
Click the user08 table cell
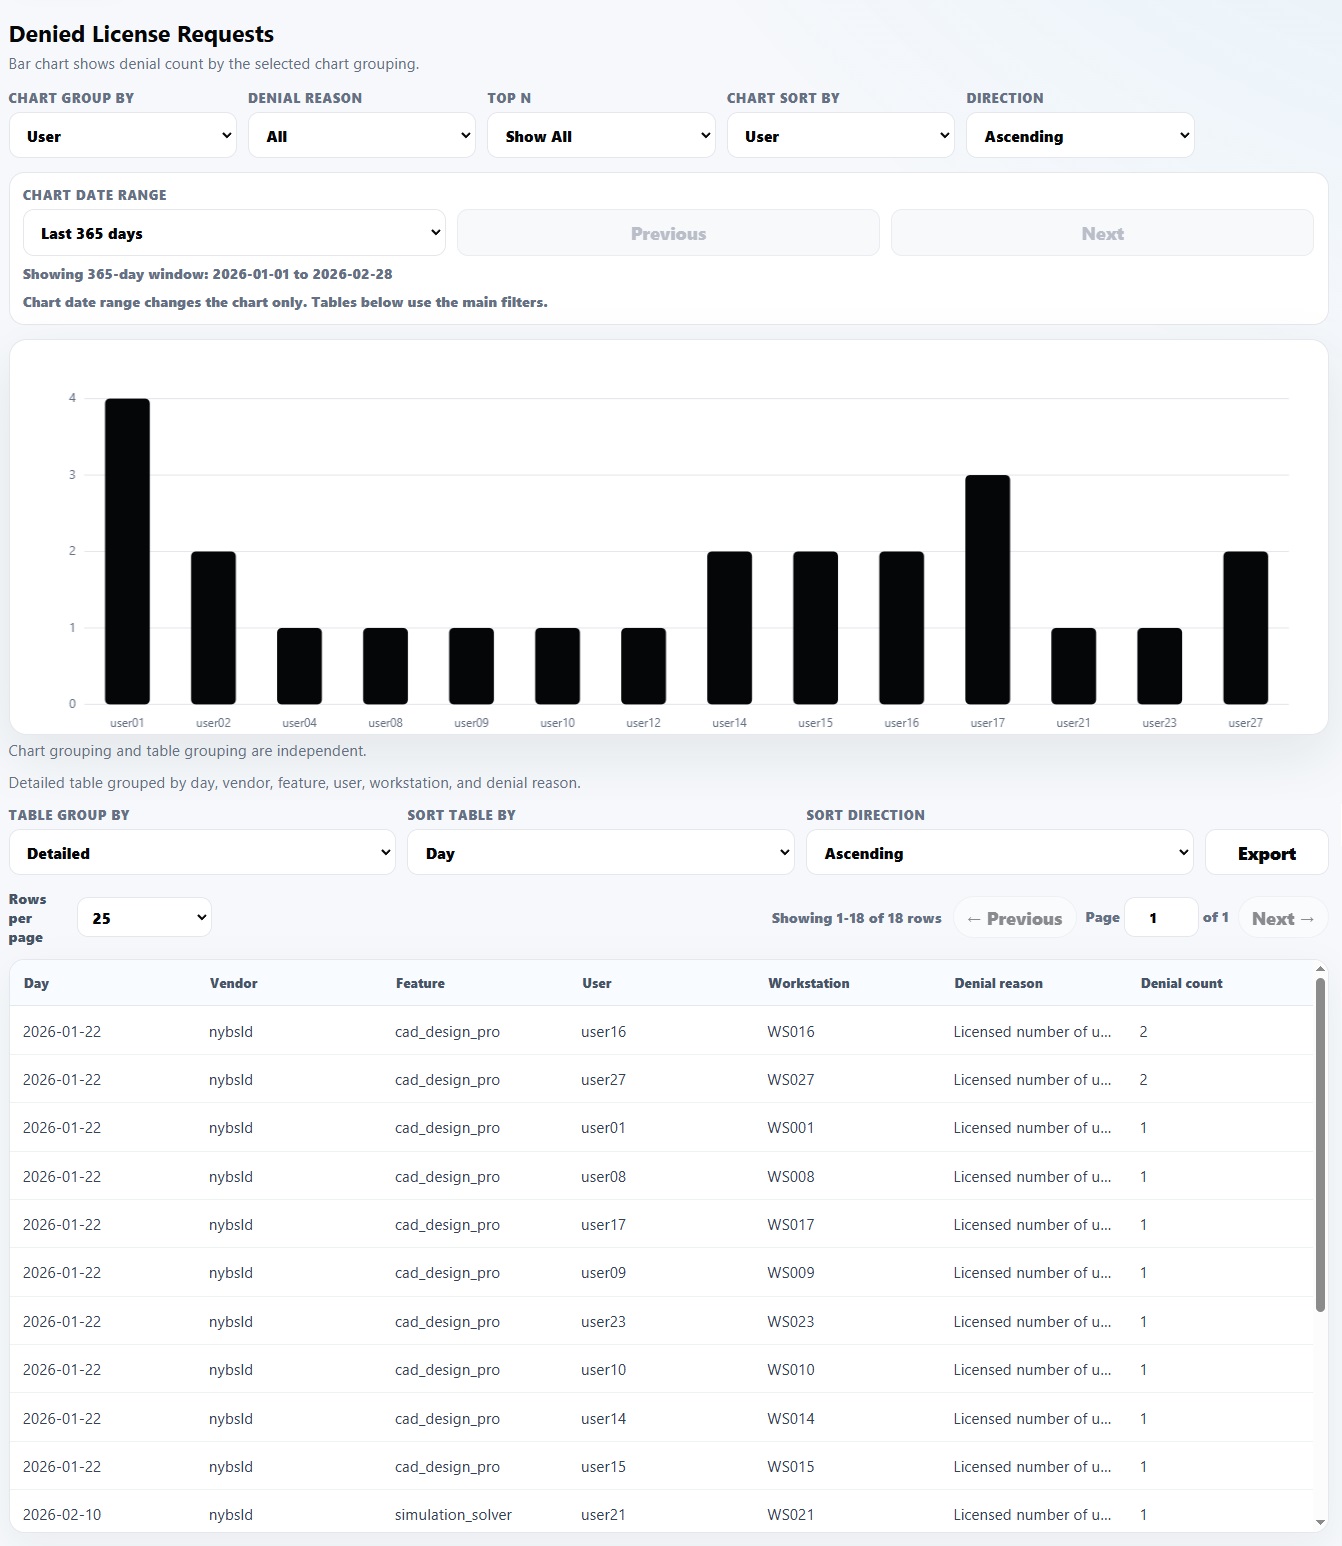(x=603, y=1176)
